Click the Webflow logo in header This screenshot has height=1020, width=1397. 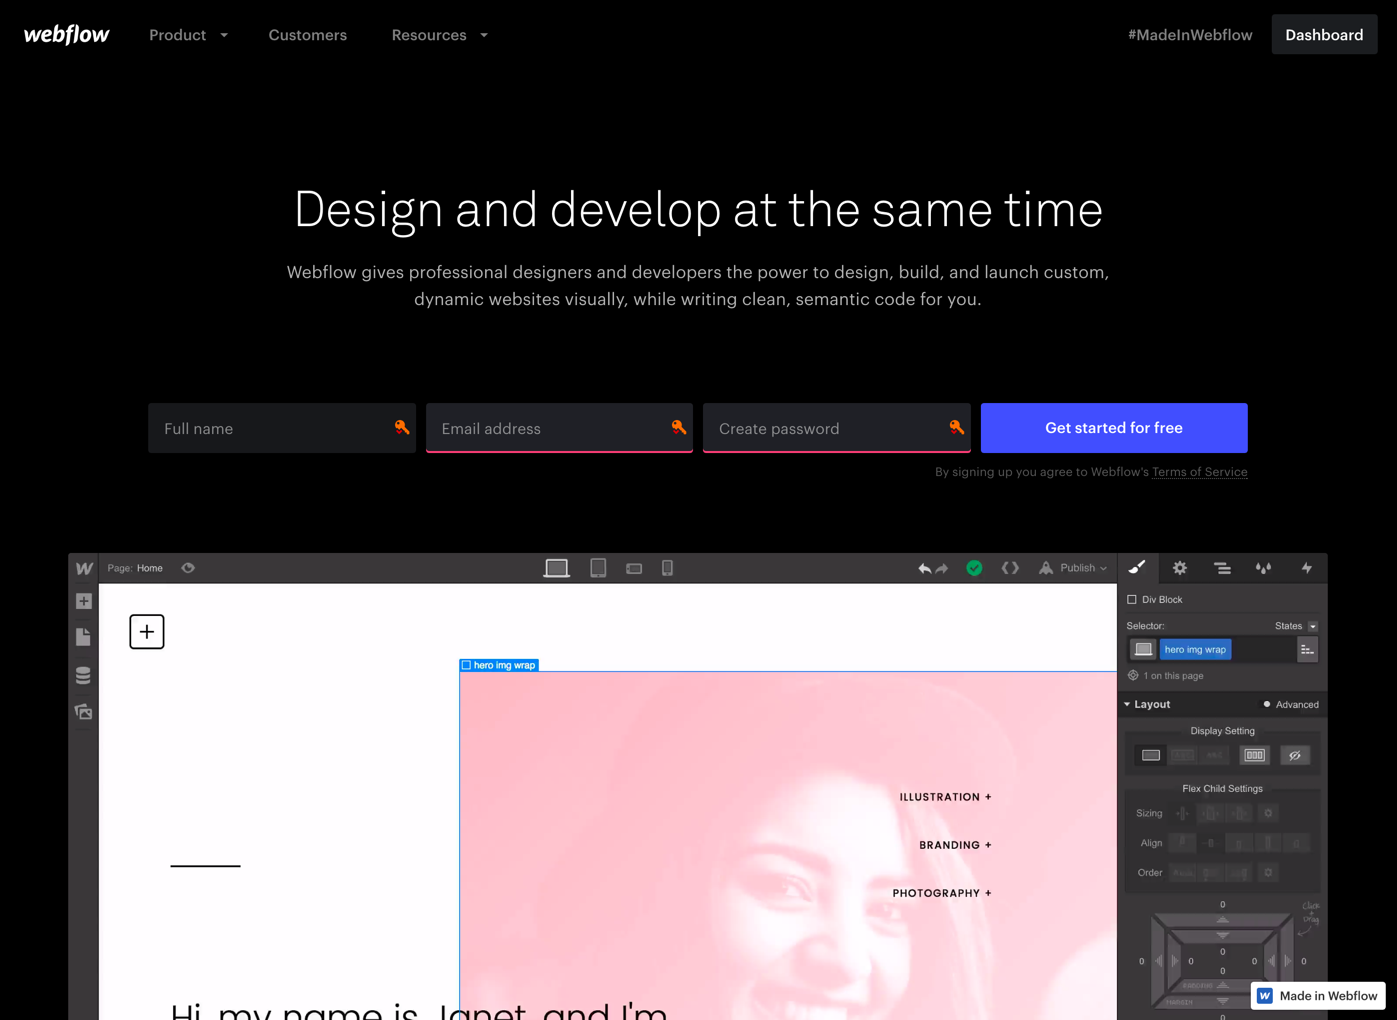coord(66,35)
